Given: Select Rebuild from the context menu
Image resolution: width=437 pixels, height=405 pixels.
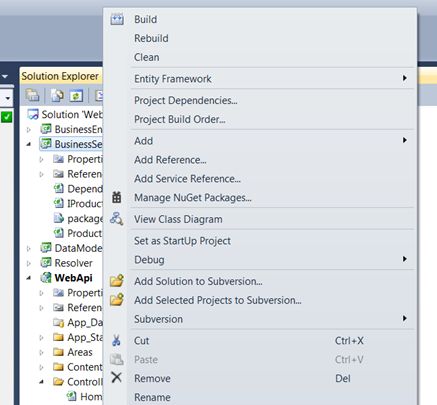Looking at the screenshot, I should tap(151, 38).
